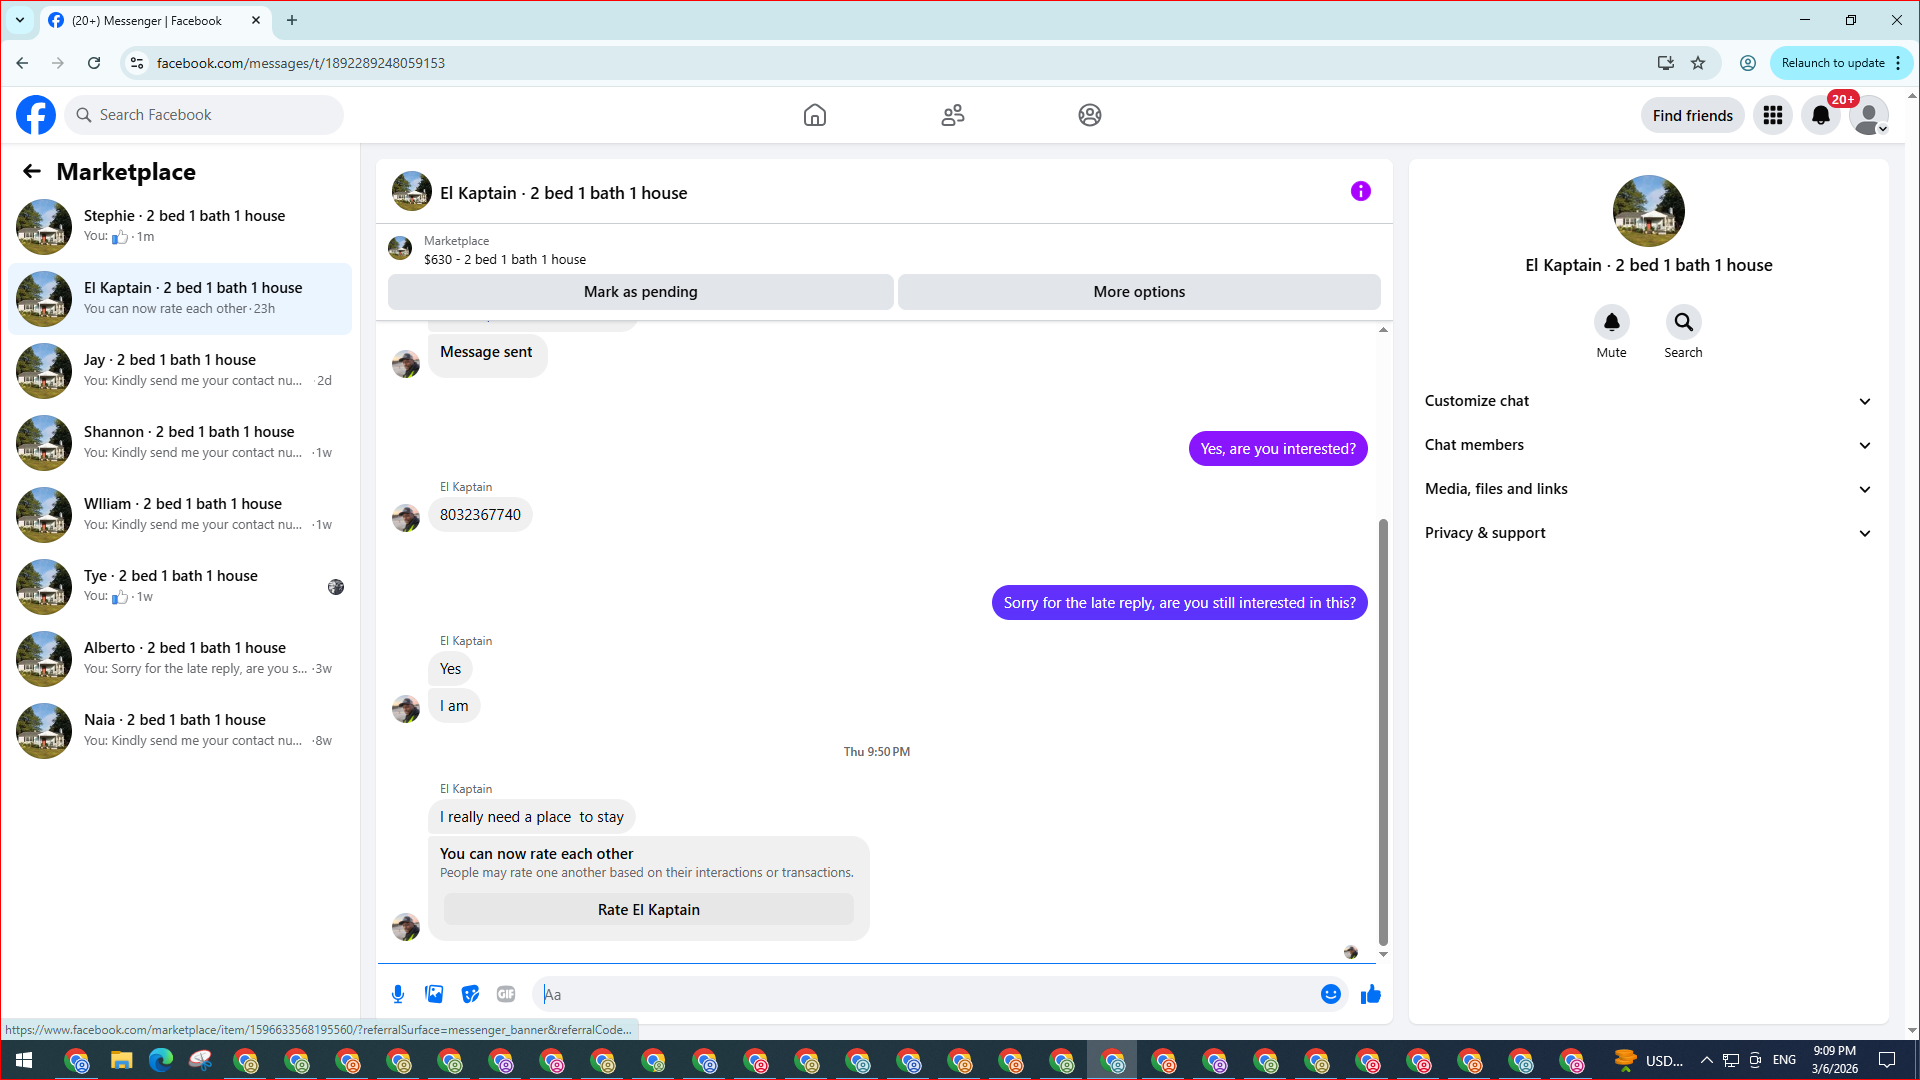The width and height of the screenshot is (1920, 1080).
Task: Open the notifications bell
Action: [1820, 116]
